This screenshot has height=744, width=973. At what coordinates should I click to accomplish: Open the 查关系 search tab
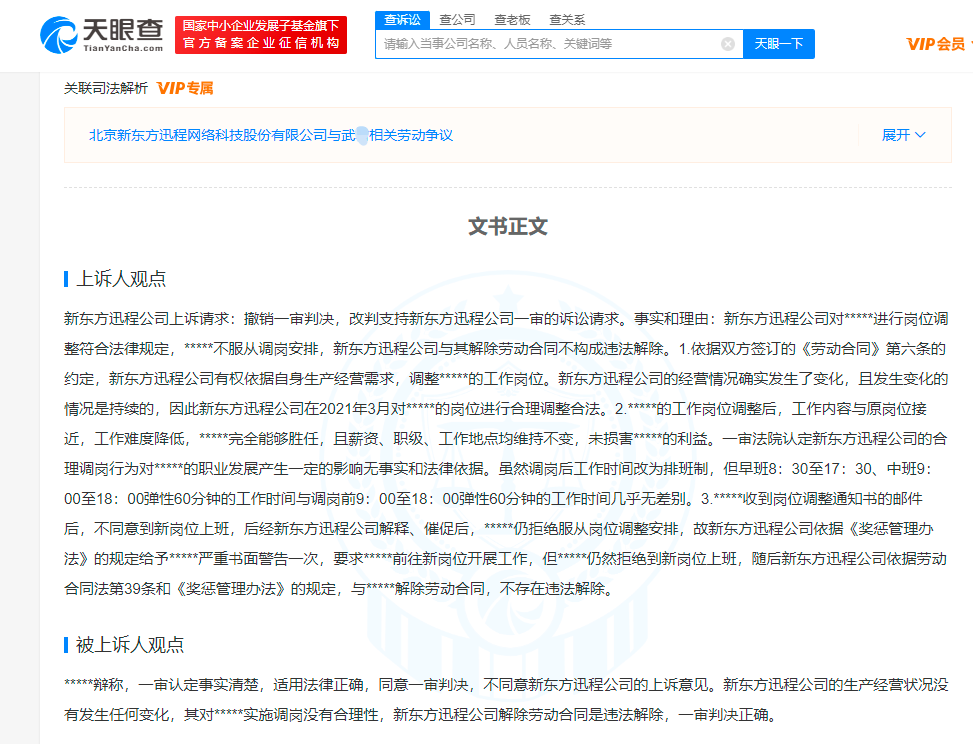567,20
